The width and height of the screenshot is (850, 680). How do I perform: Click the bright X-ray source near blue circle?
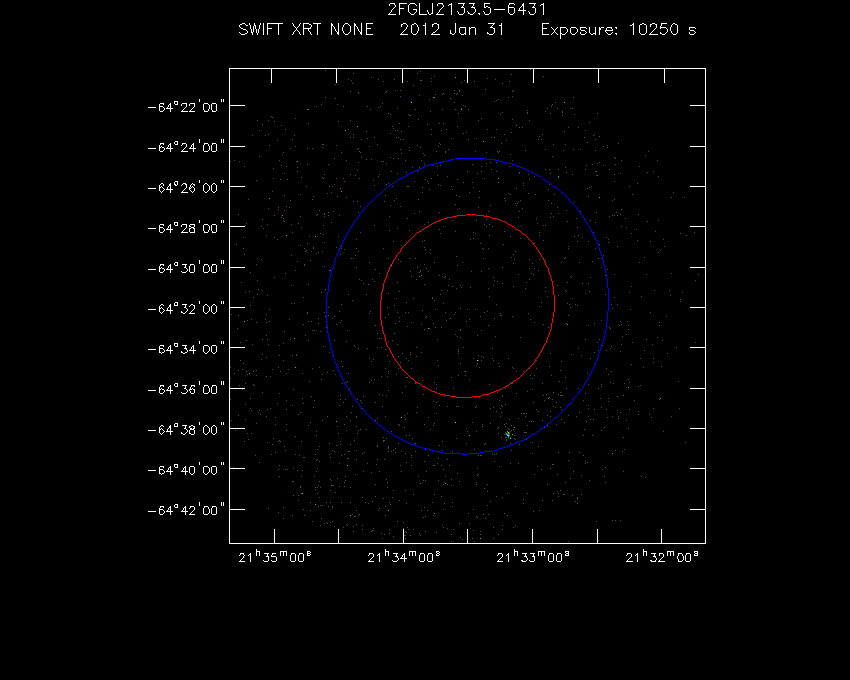508,434
